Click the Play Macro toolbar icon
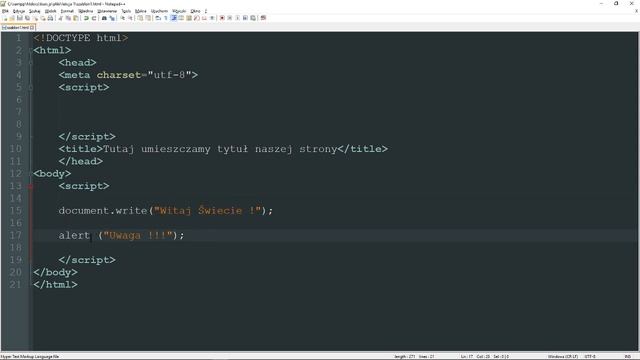This screenshot has height=360, width=640. [238, 18]
